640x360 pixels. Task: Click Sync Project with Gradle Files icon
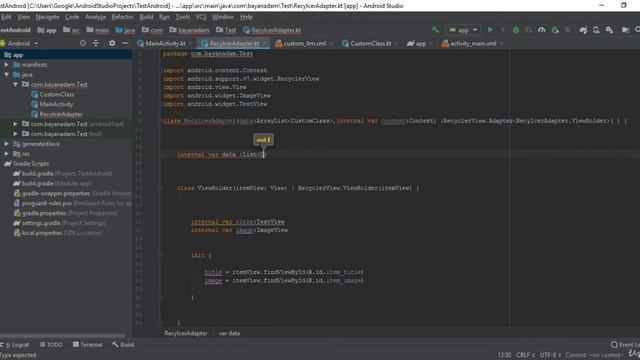[583, 30]
